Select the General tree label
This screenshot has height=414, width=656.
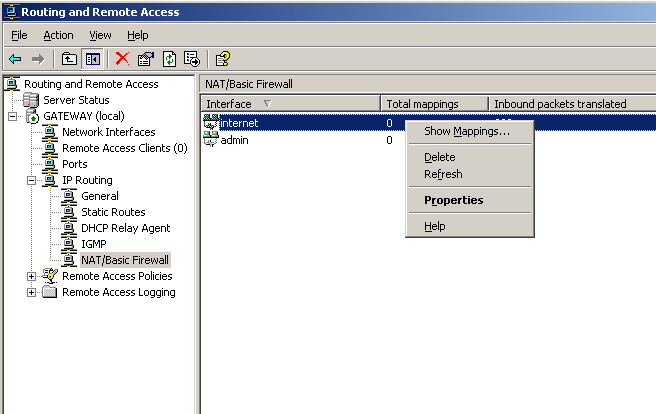point(100,196)
